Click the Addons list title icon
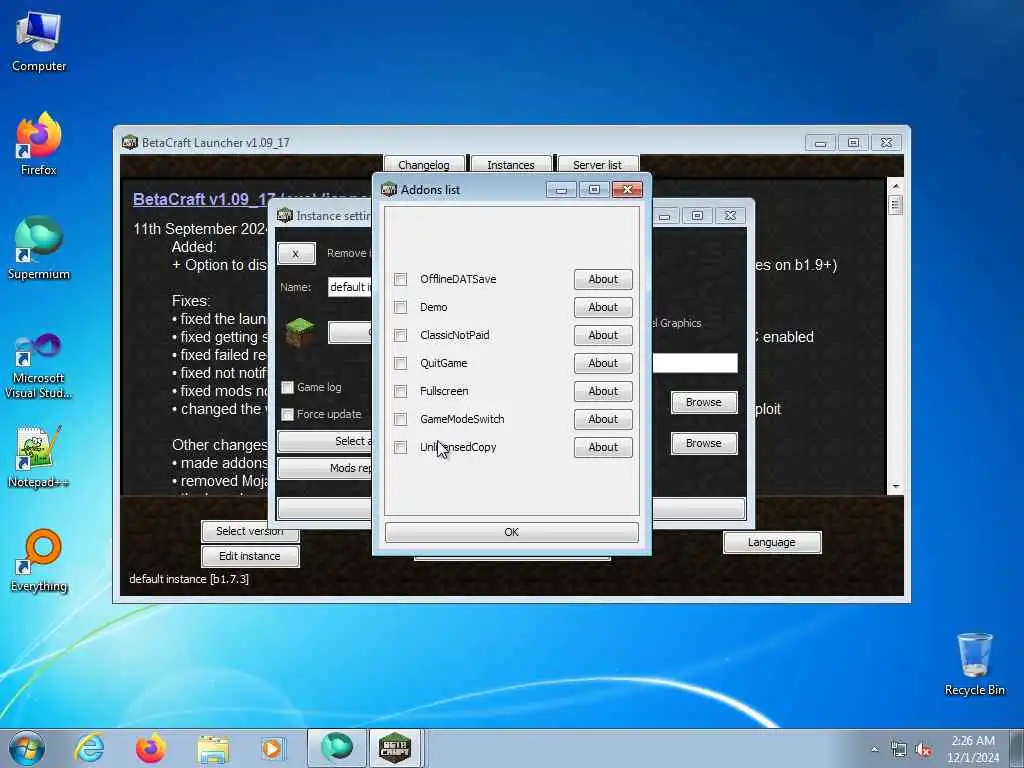The width and height of the screenshot is (1024, 768). click(x=389, y=189)
